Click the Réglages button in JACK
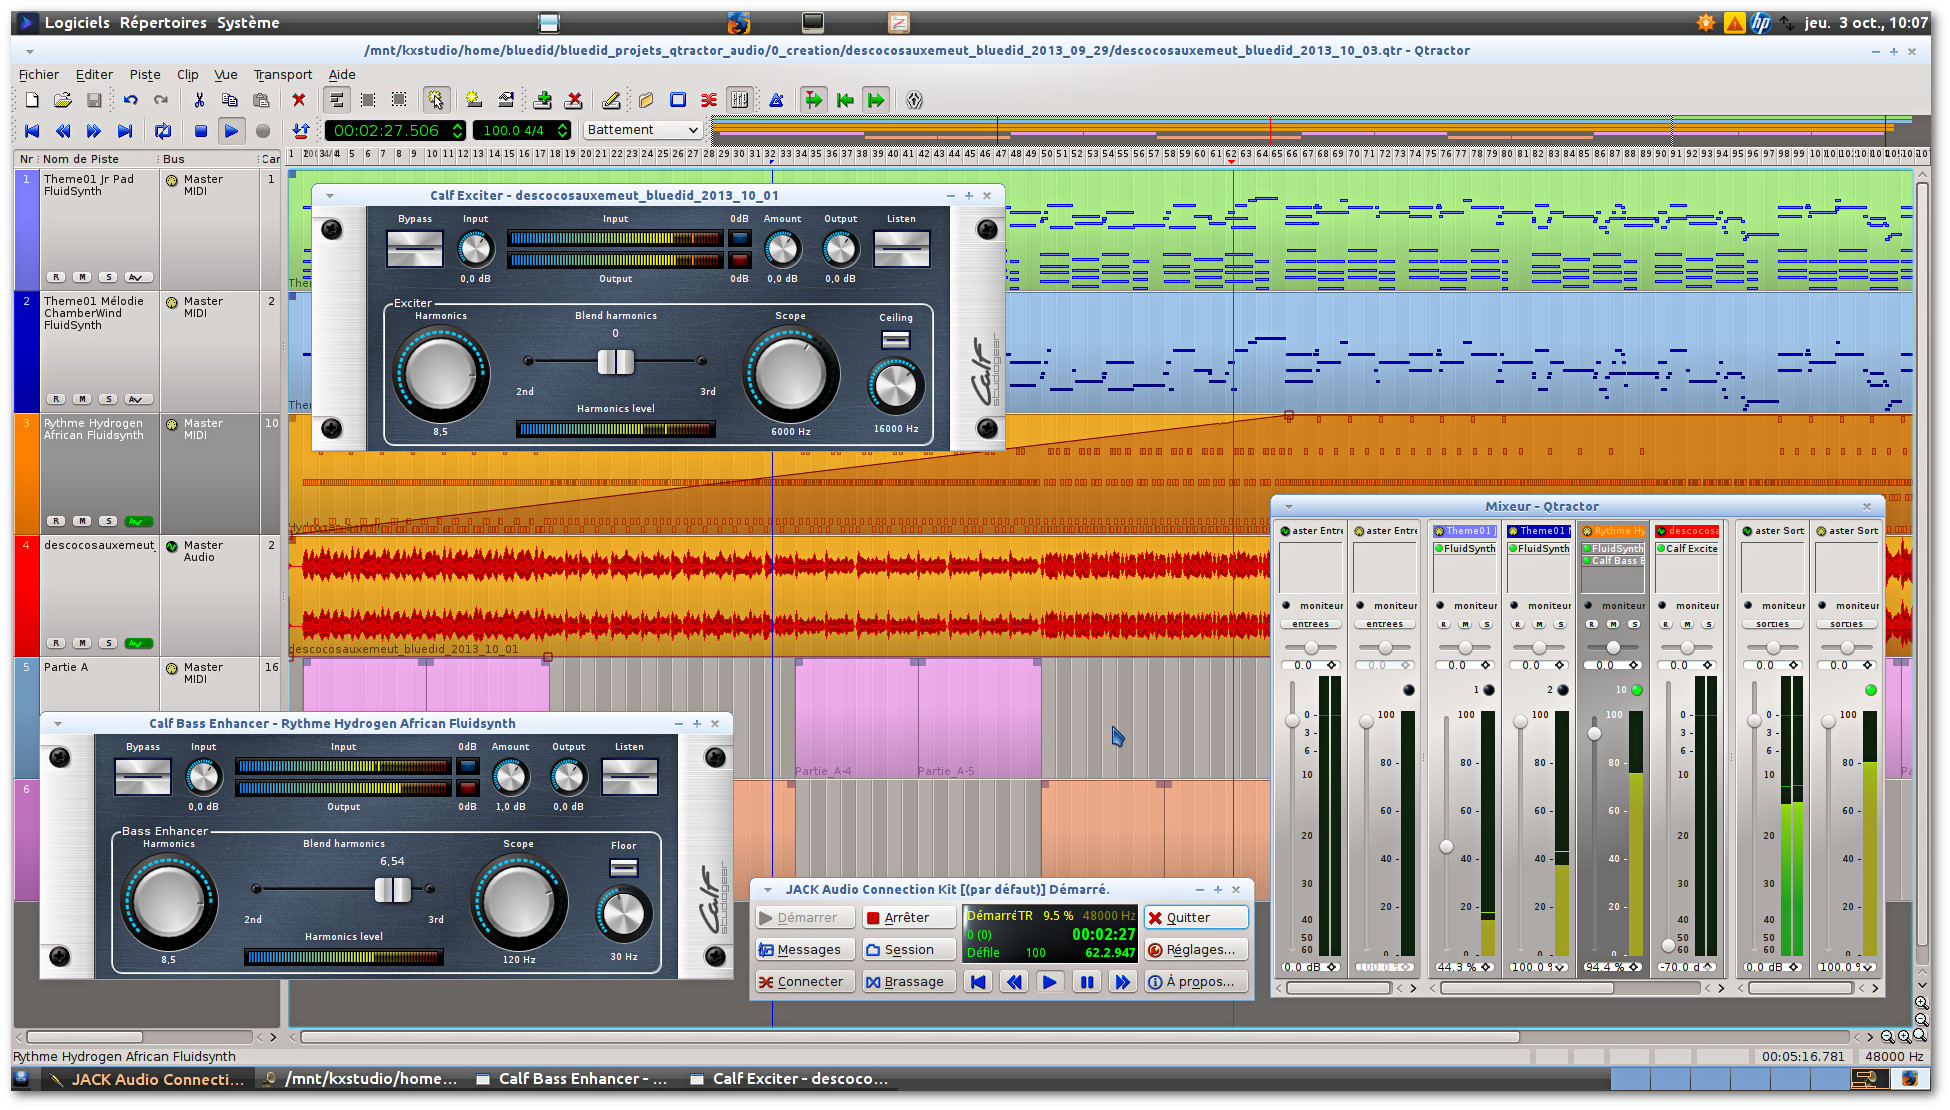Viewport: 1950px width, 1110px height. pos(1196,950)
